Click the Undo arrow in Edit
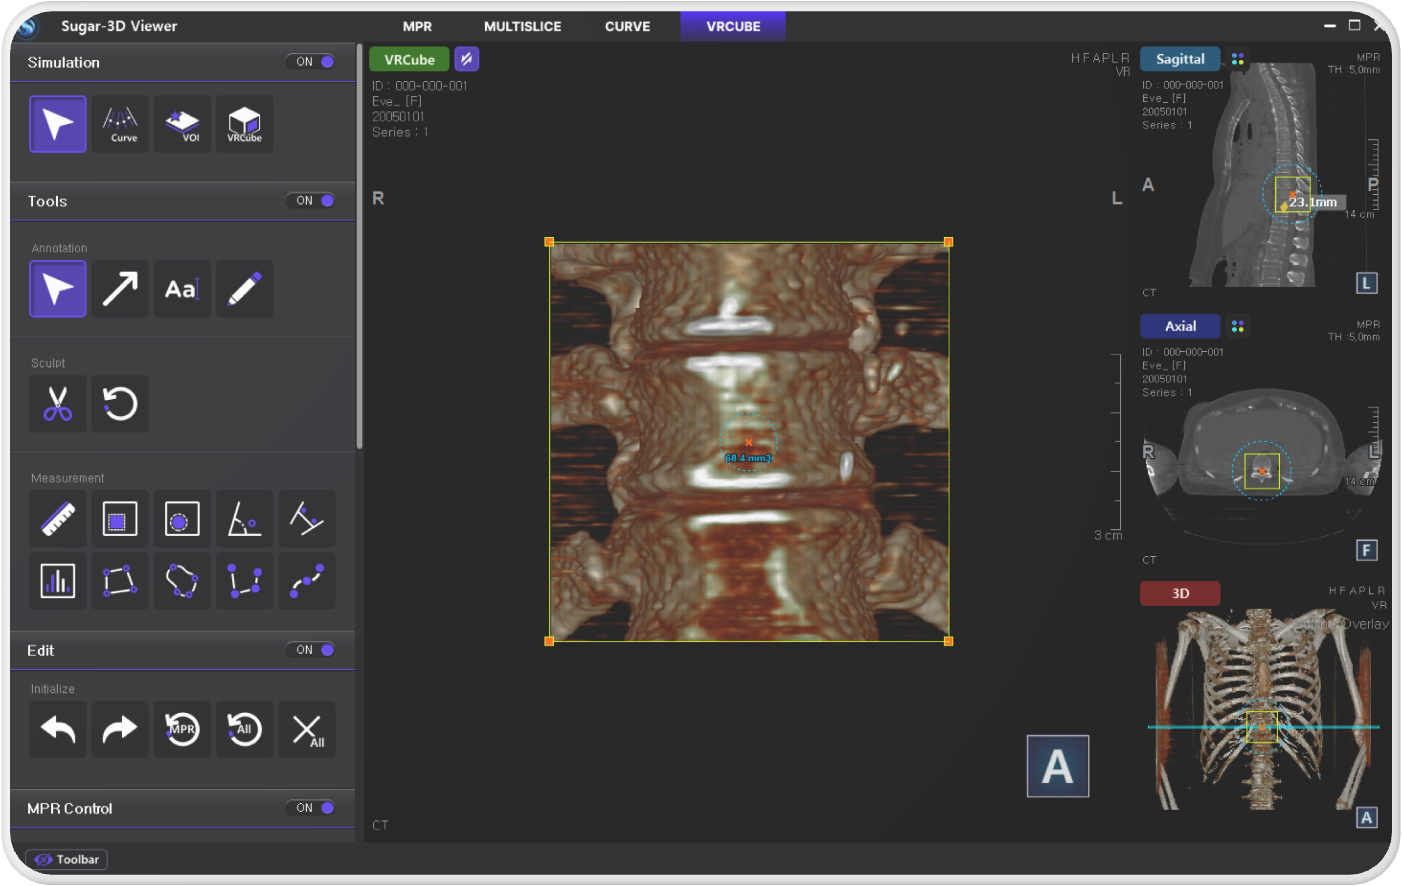1402x886 pixels. [x=58, y=730]
